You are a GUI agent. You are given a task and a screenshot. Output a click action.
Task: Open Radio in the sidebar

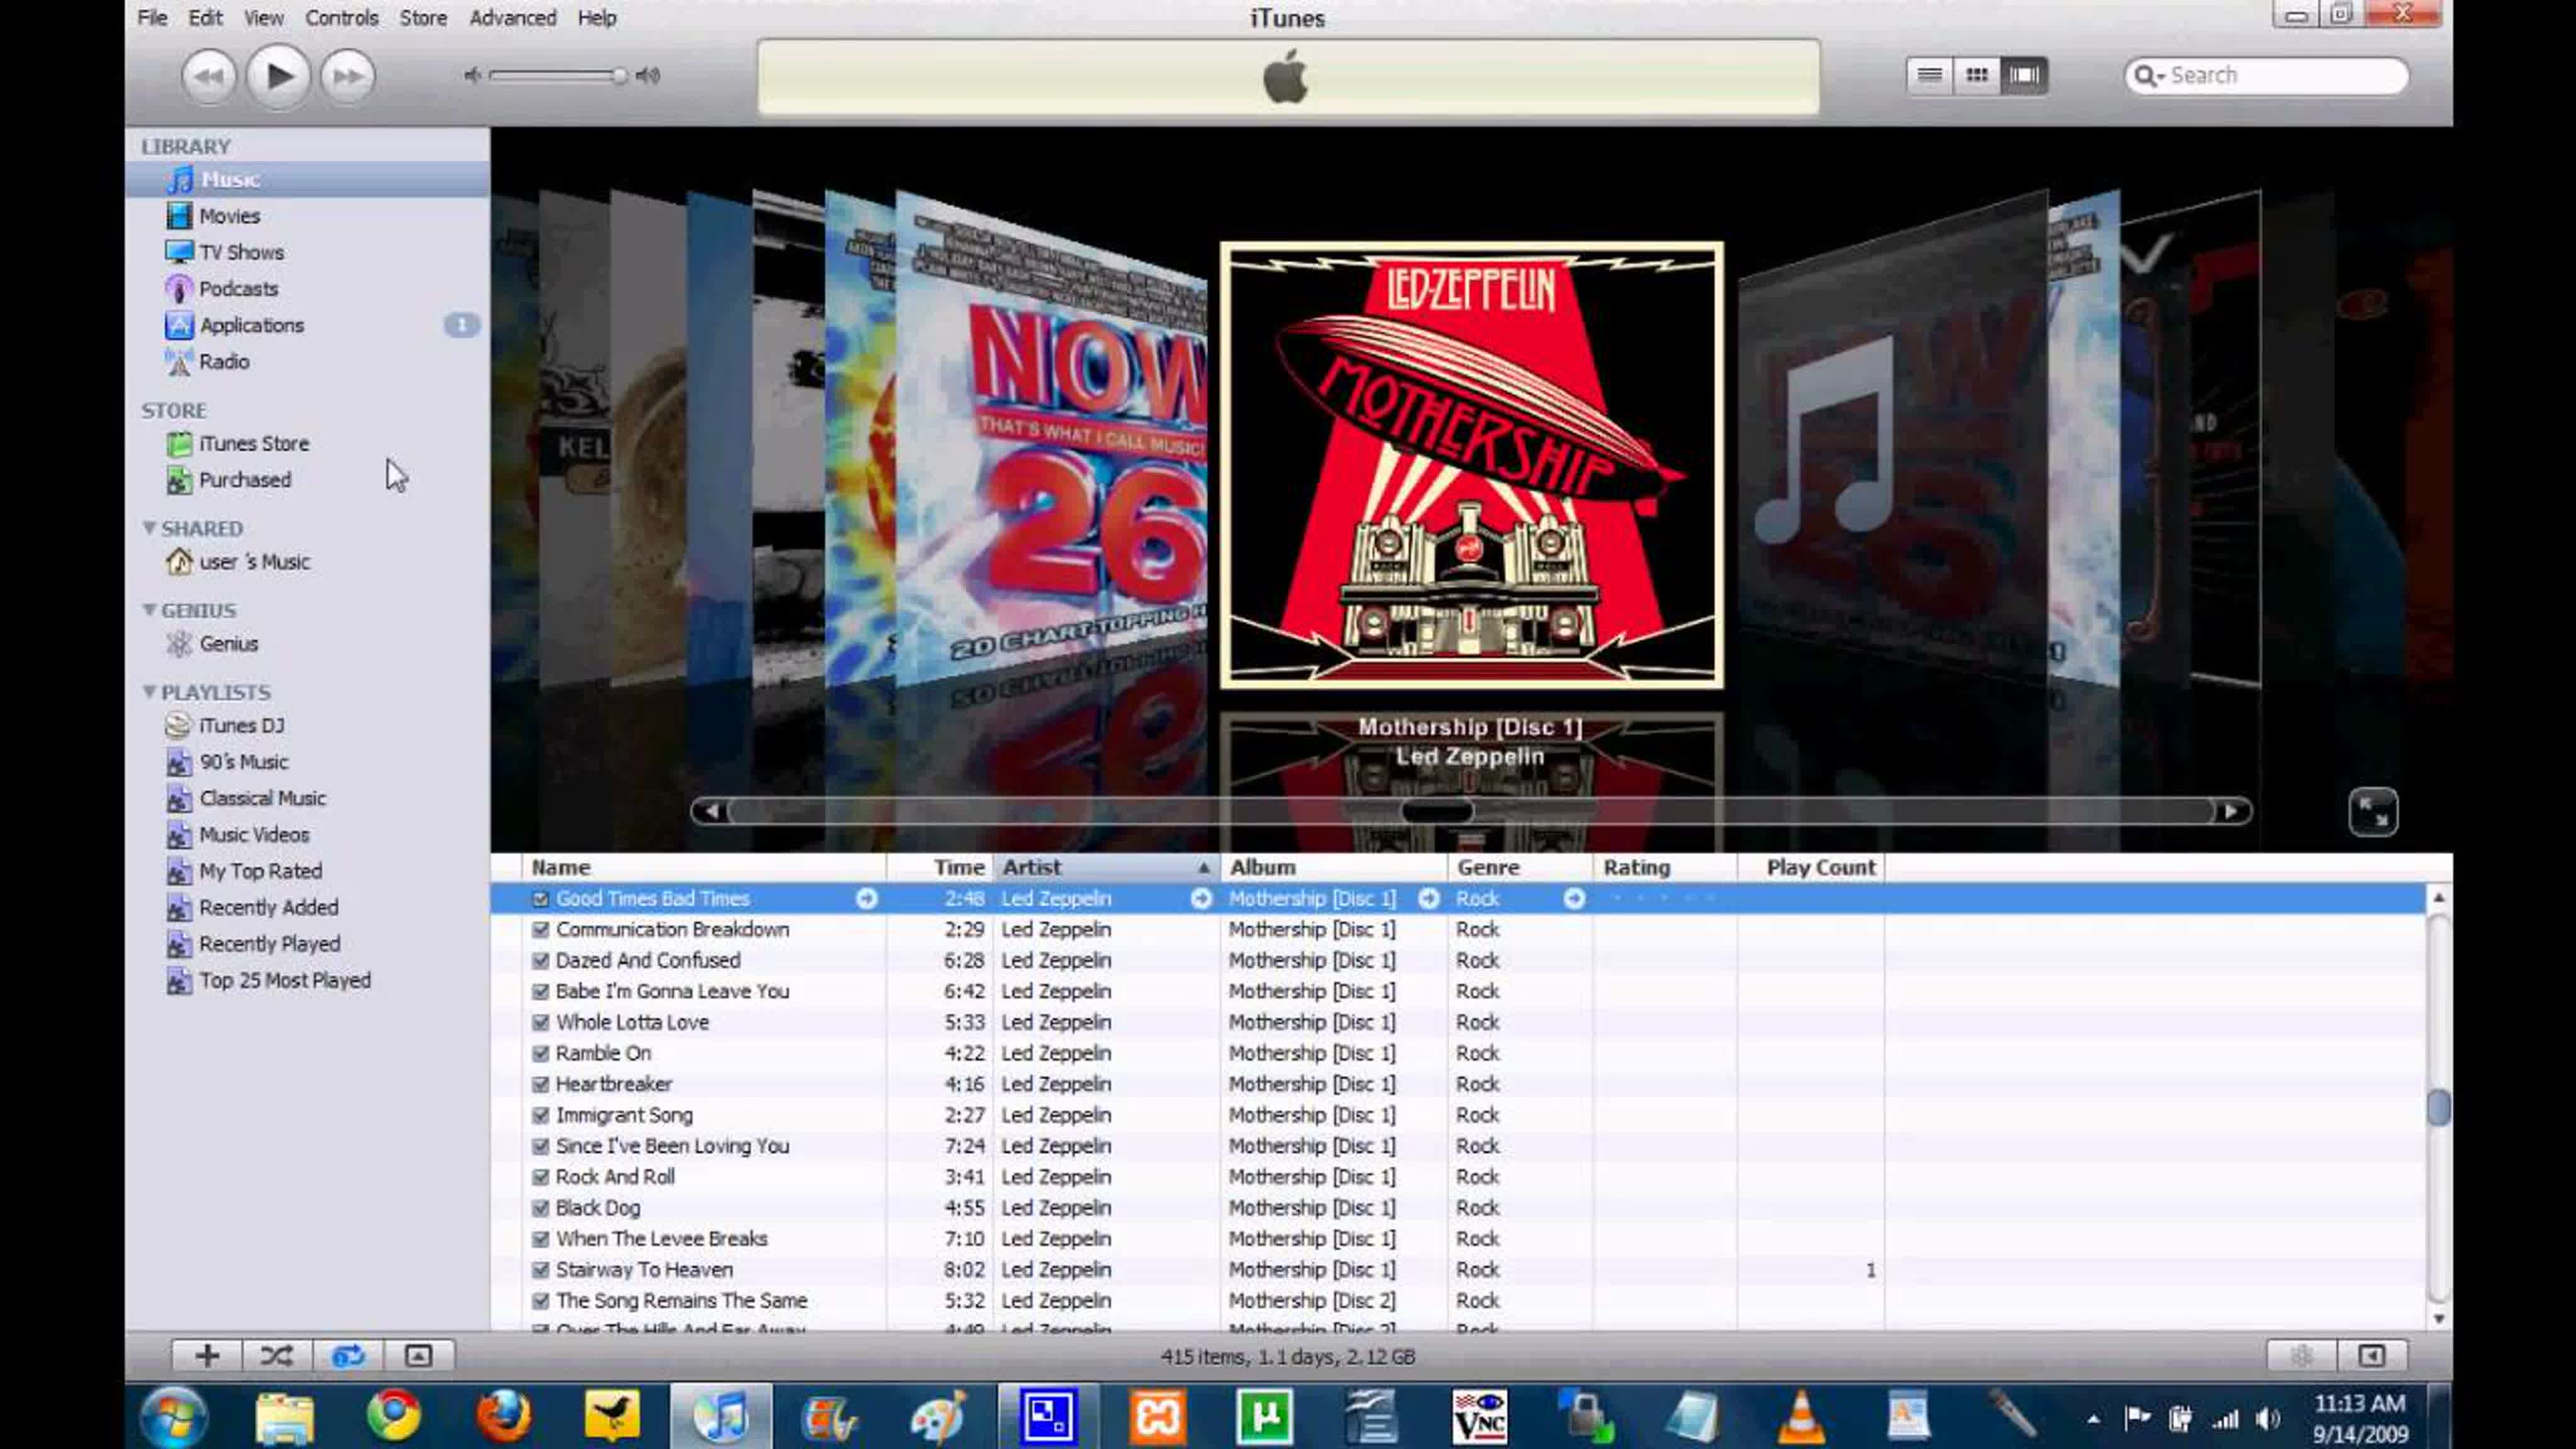coord(224,362)
